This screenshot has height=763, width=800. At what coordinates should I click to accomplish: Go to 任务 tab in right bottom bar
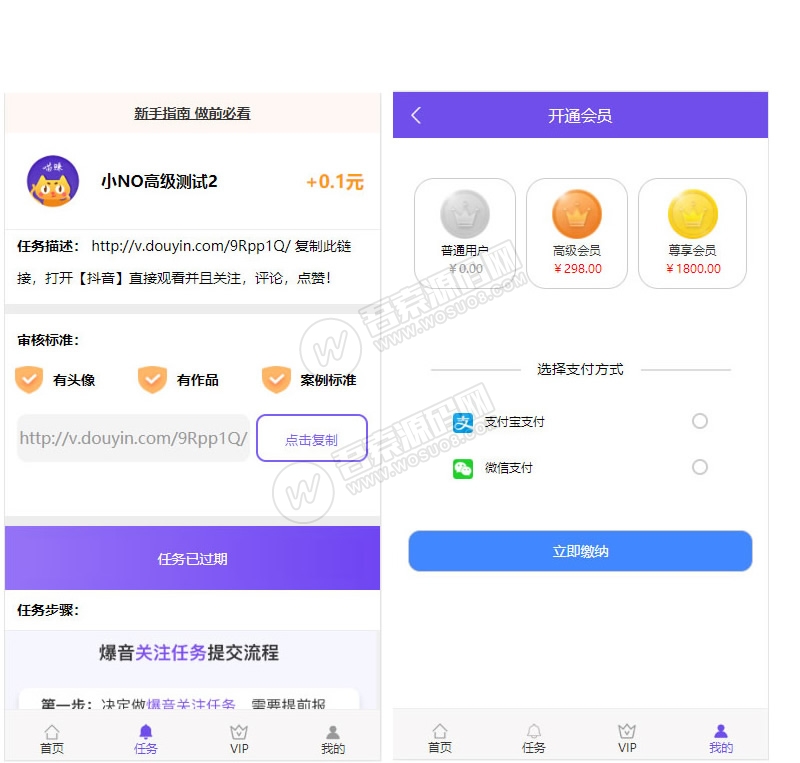[534, 739]
